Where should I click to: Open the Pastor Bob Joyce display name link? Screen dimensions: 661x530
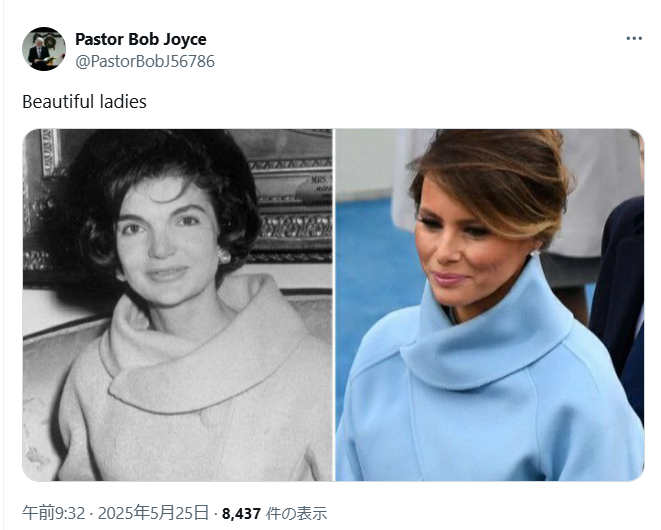coord(141,39)
